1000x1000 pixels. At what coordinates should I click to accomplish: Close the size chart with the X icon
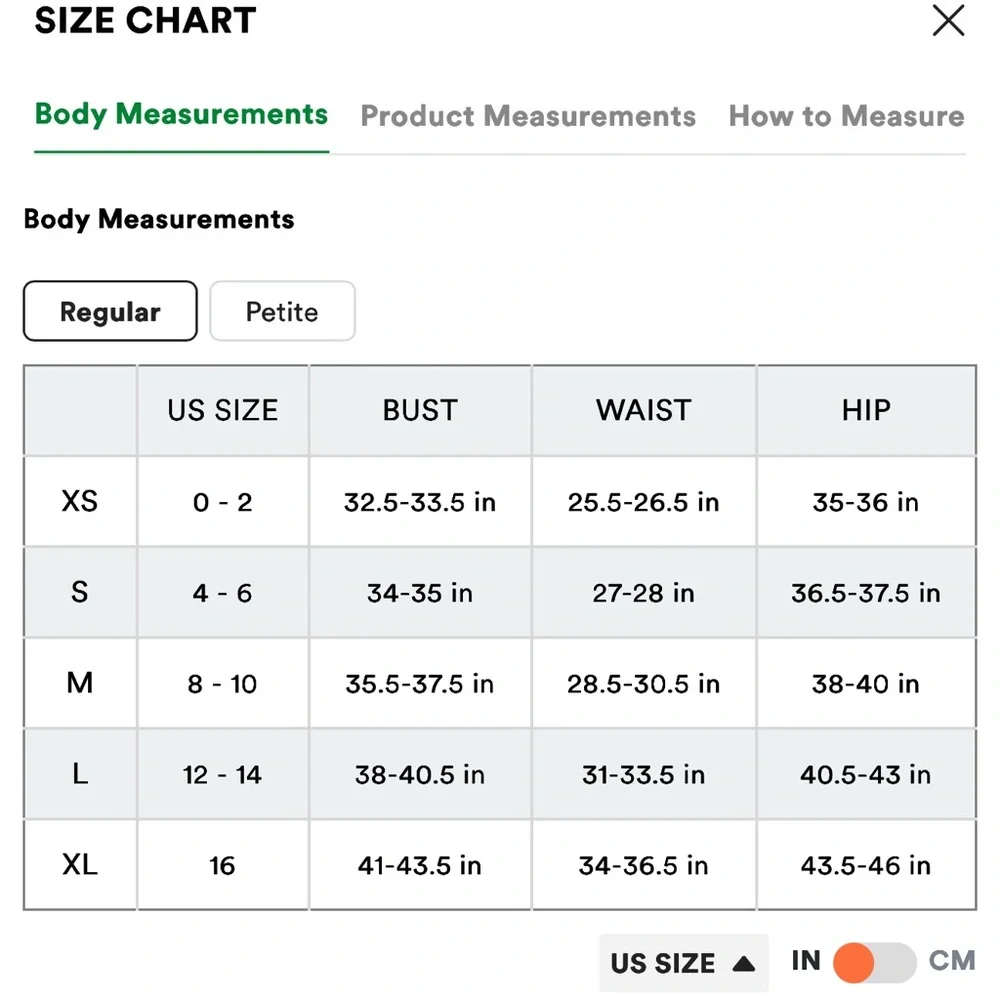(948, 21)
